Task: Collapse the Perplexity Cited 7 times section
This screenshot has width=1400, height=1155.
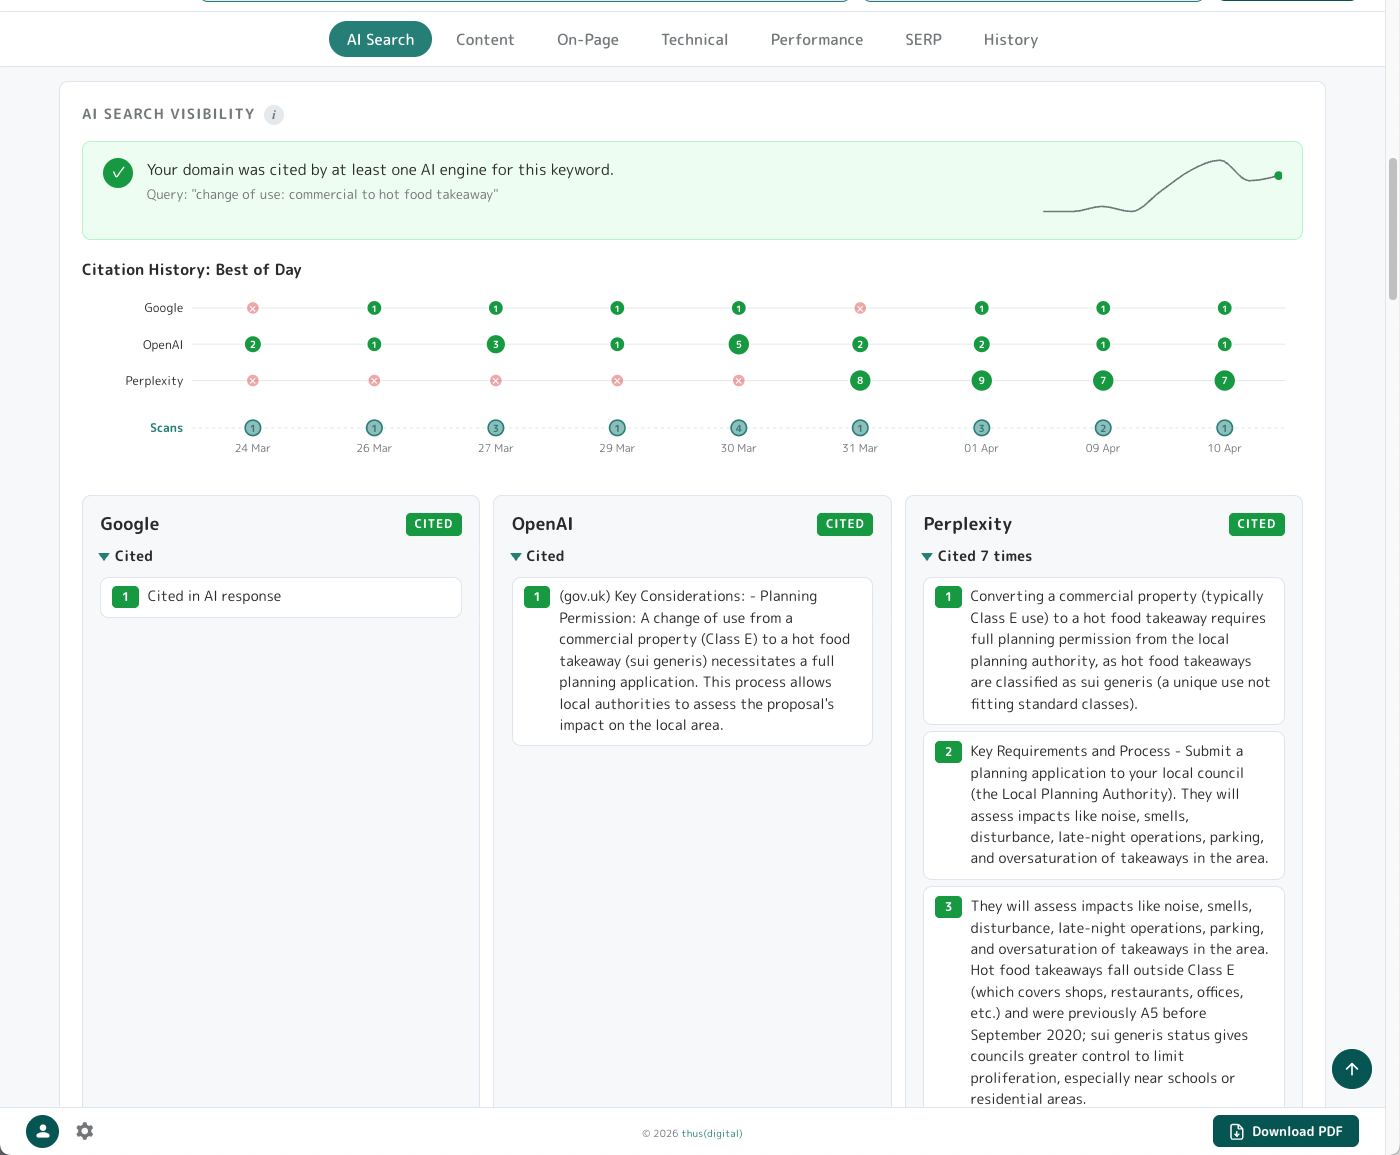Action: coord(977,556)
